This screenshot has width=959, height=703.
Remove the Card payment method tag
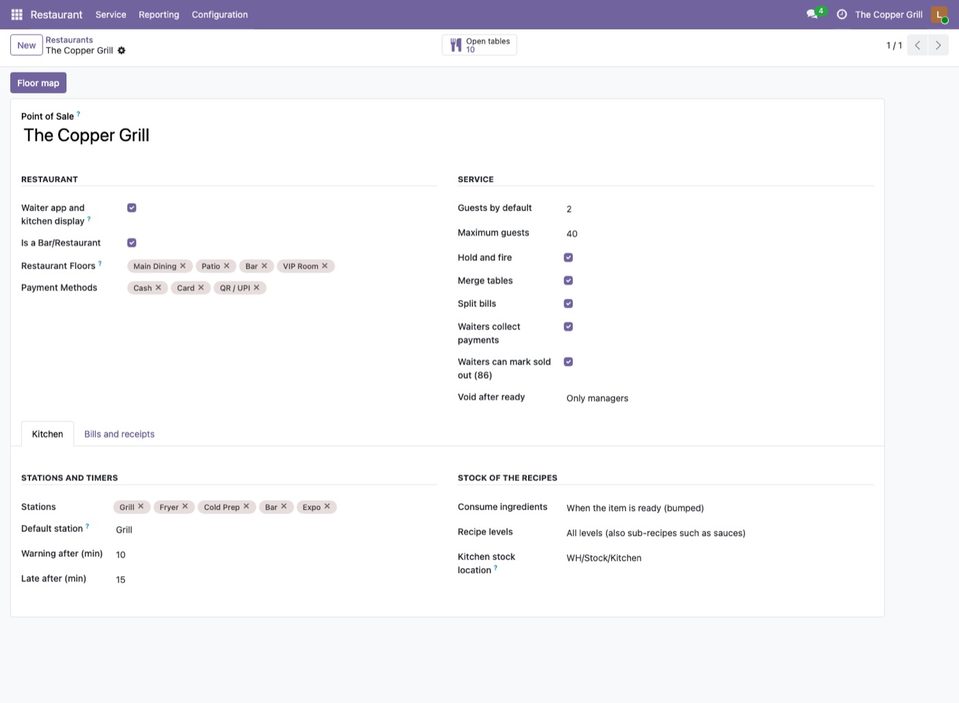coord(201,288)
